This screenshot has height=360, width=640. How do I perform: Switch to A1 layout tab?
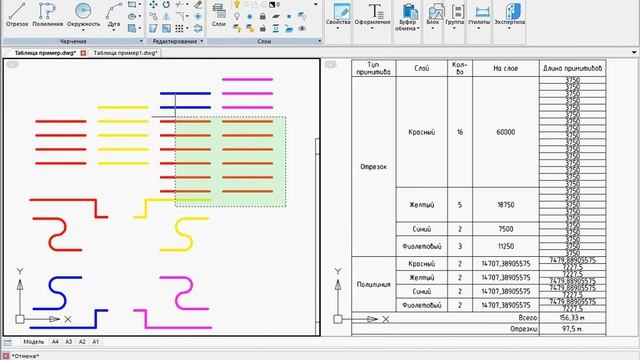coord(96,342)
